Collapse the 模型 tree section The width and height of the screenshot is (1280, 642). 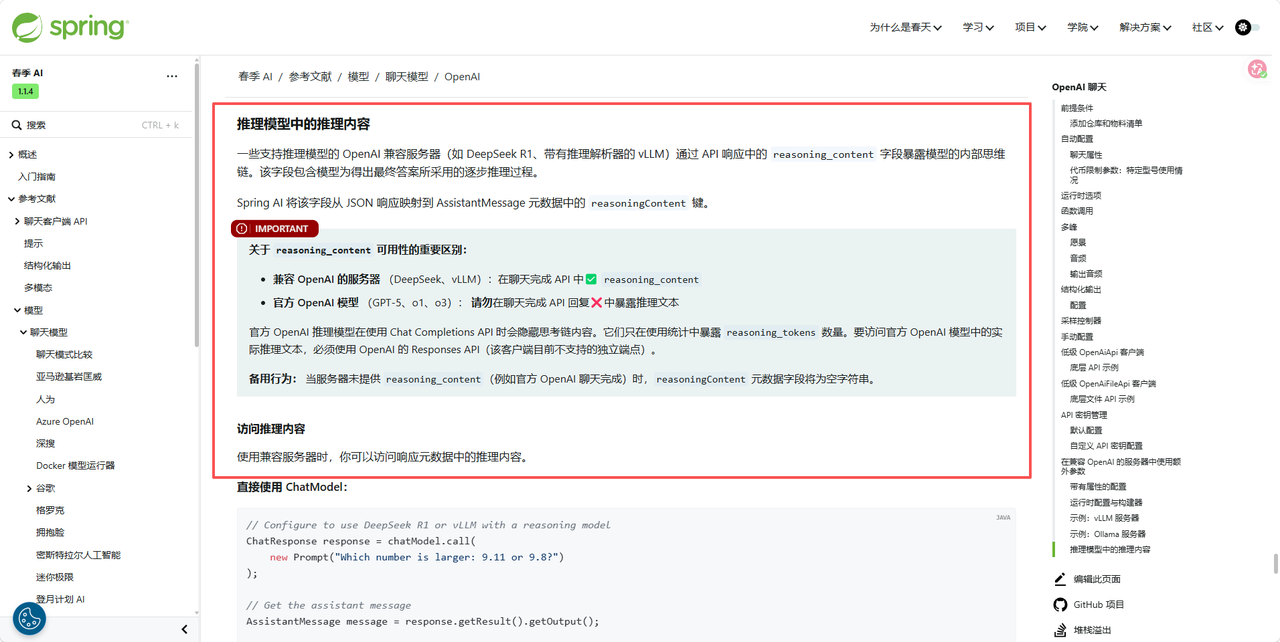coord(17,310)
